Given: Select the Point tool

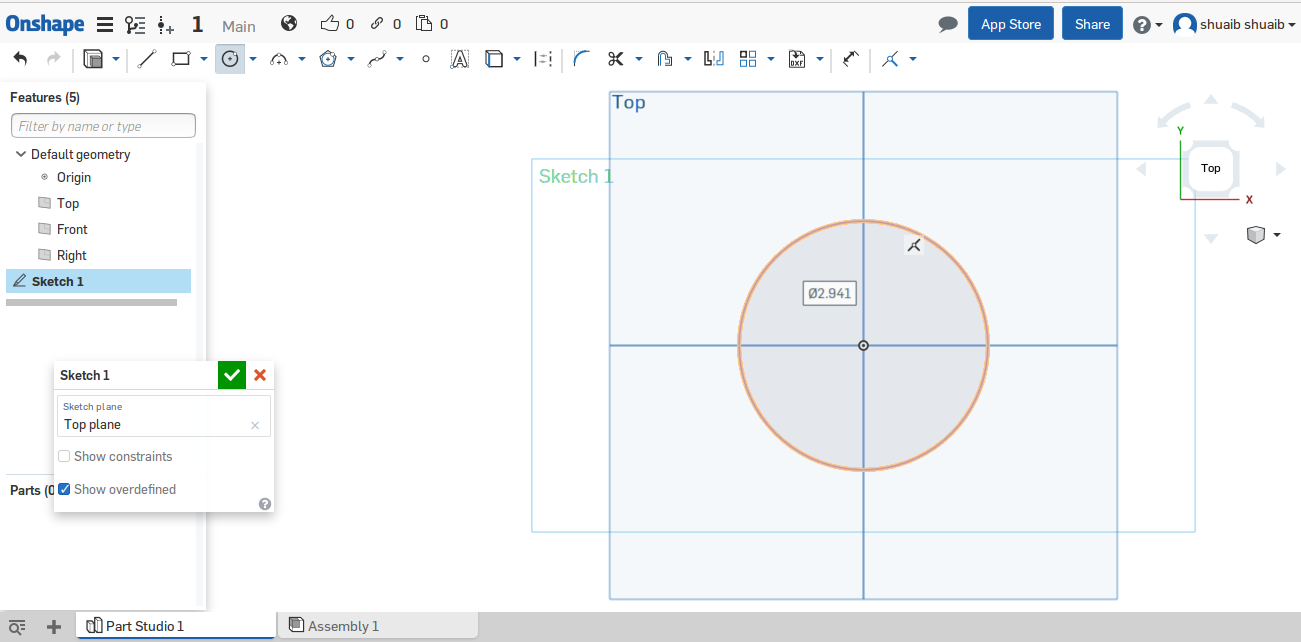Looking at the screenshot, I should [x=426, y=59].
